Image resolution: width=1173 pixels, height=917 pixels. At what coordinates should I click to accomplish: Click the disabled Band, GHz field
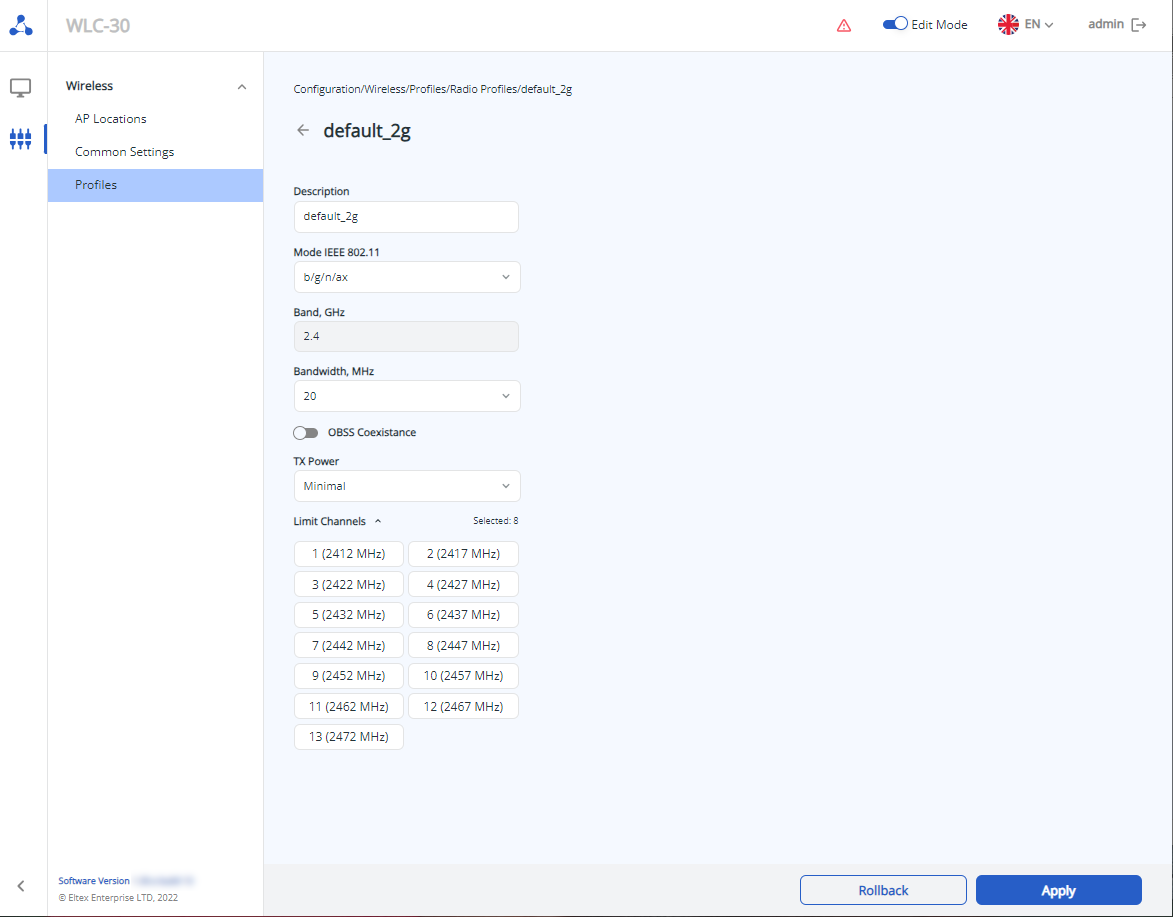pyautogui.click(x=406, y=337)
